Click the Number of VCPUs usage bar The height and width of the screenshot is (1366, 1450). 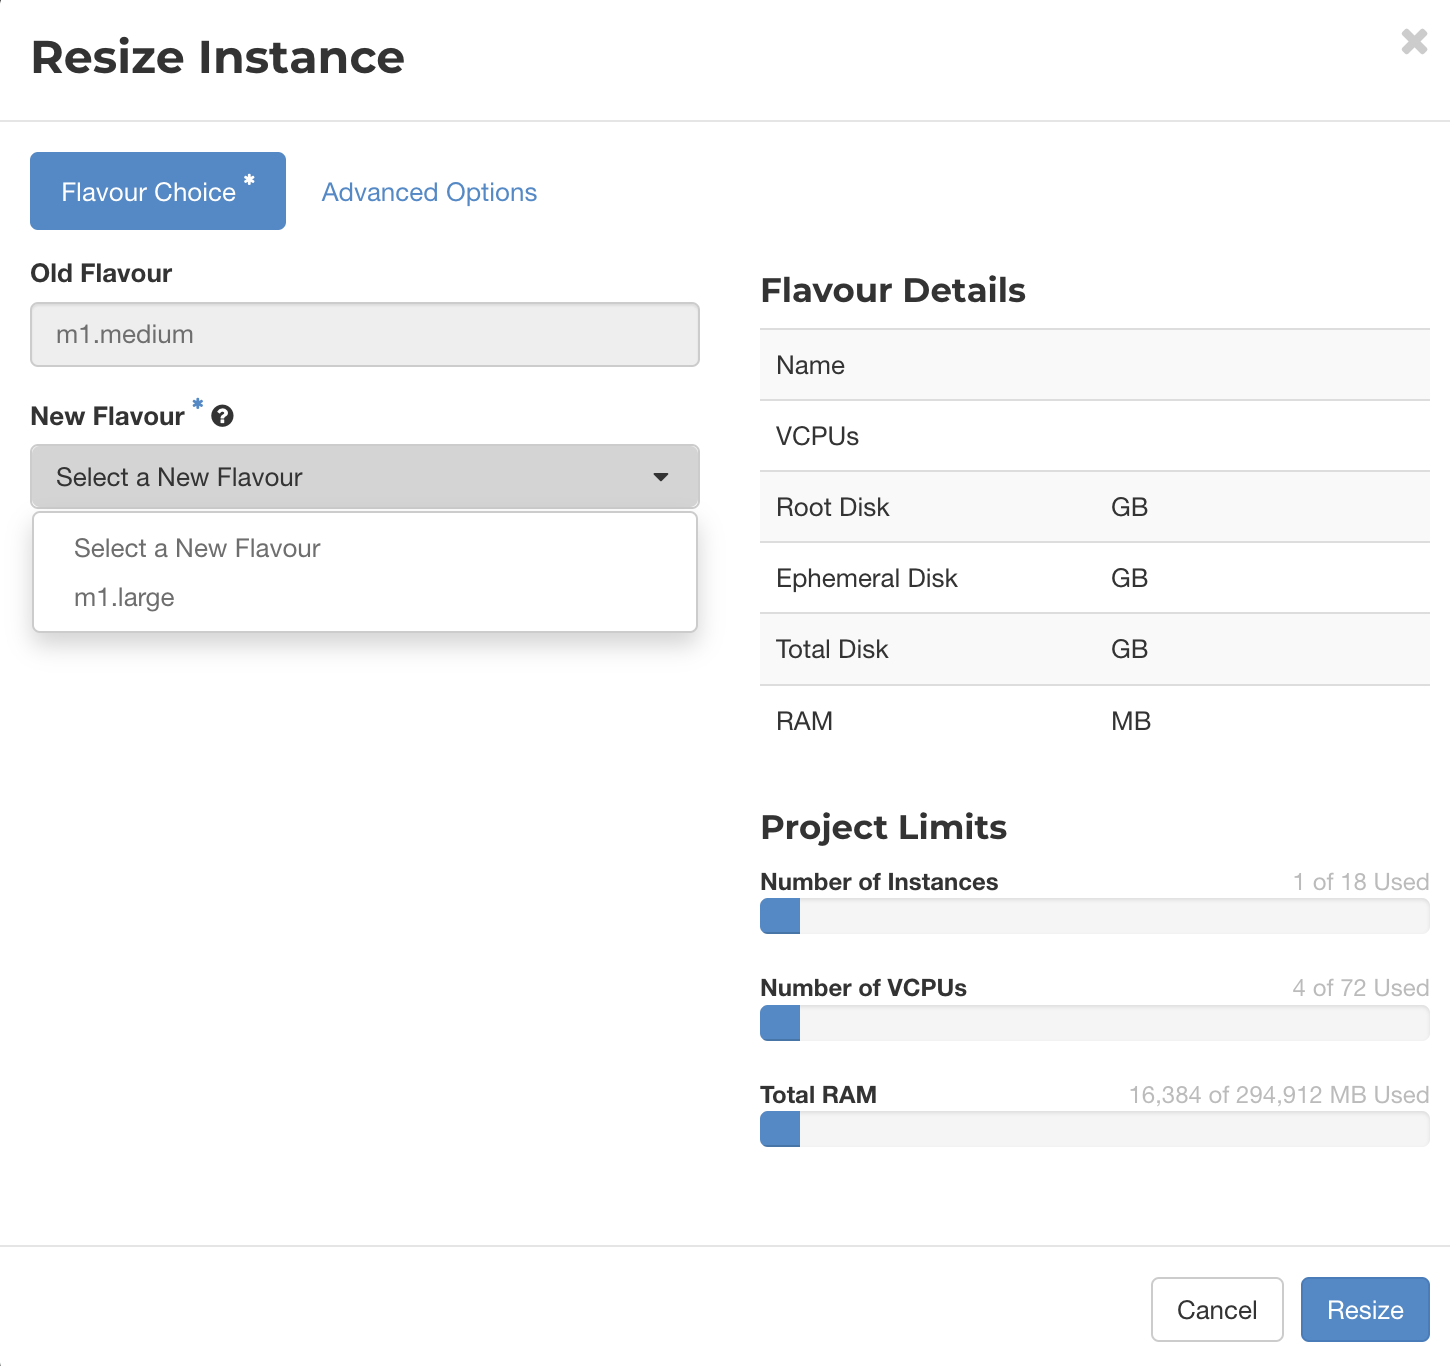pos(1095,1023)
